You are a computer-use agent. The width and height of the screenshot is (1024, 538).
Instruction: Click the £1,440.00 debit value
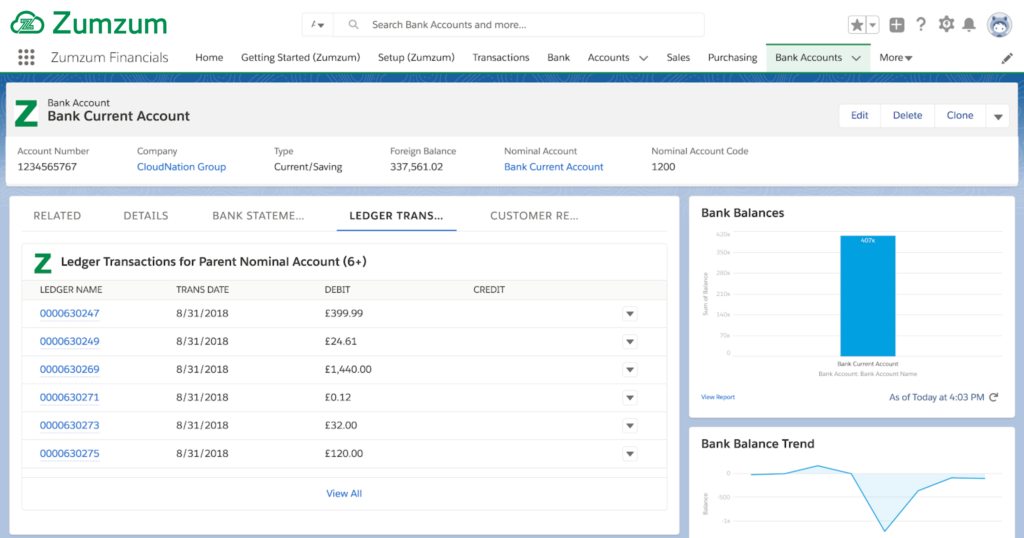(348, 370)
